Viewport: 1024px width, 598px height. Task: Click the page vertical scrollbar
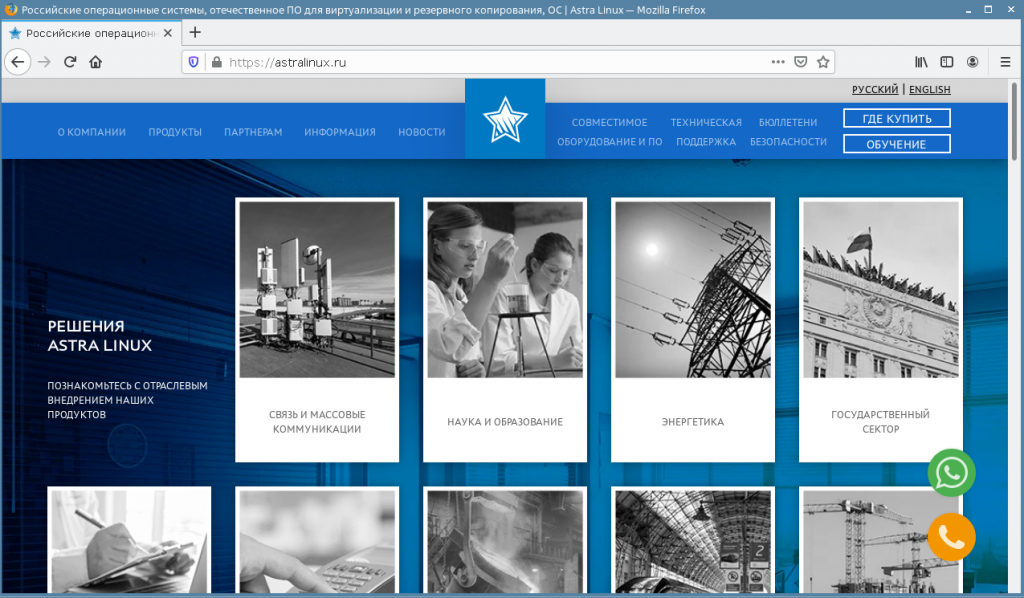pos(1014,121)
